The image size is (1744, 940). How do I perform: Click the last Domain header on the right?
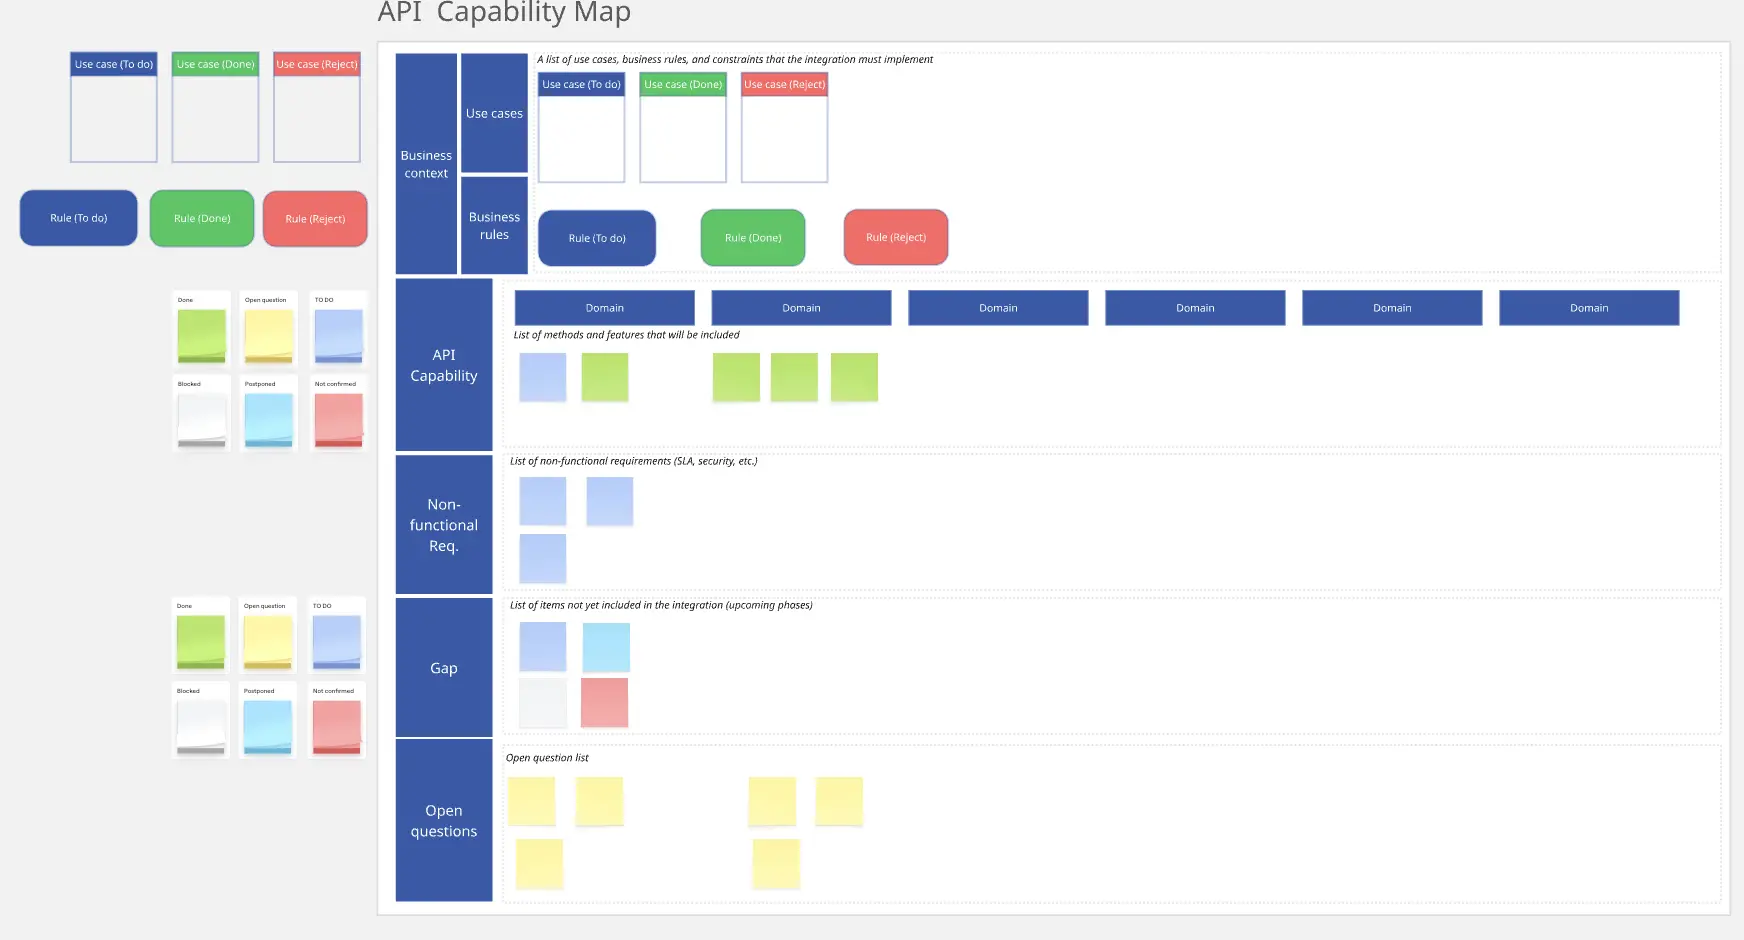point(1589,308)
